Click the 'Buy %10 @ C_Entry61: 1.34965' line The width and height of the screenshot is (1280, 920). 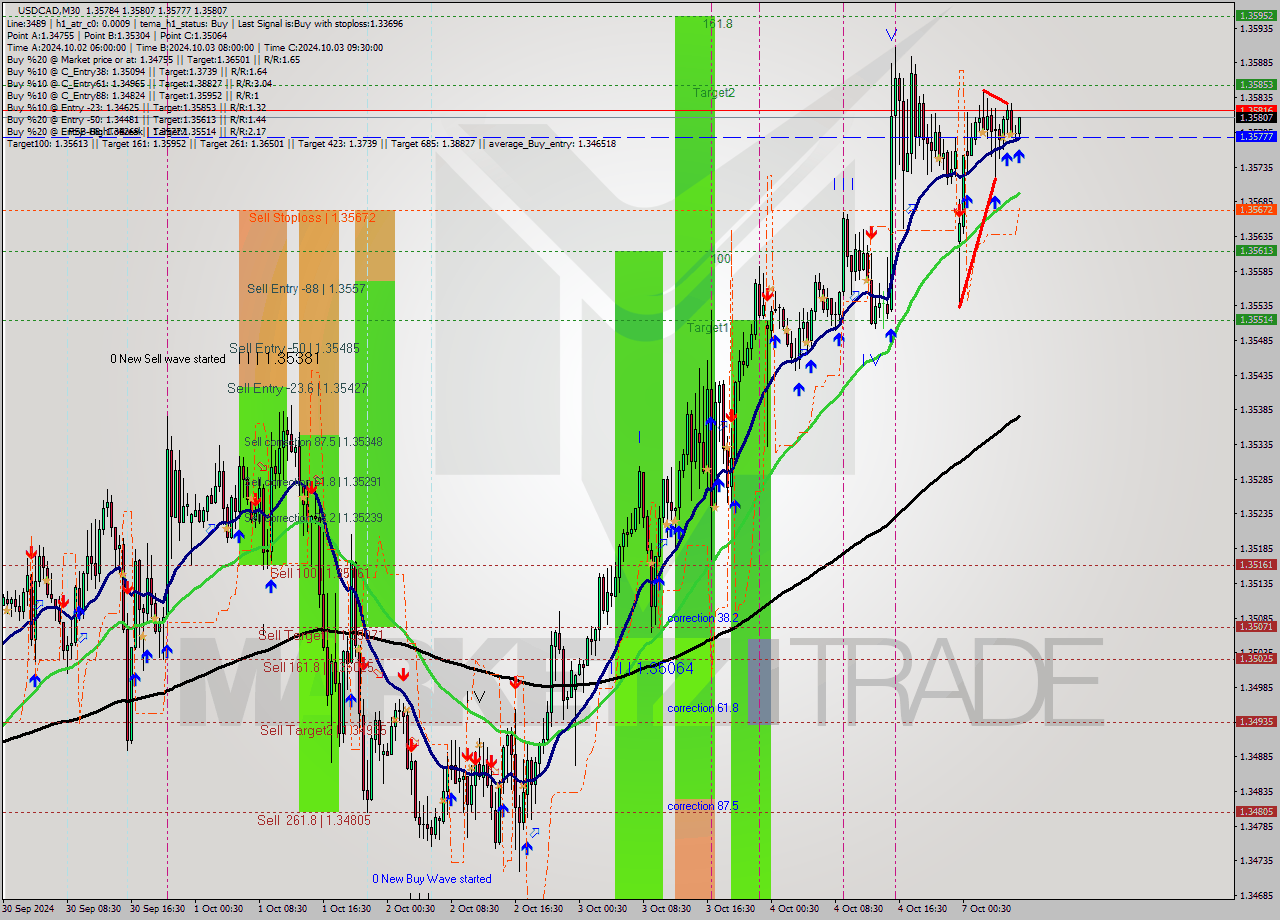click(139, 83)
